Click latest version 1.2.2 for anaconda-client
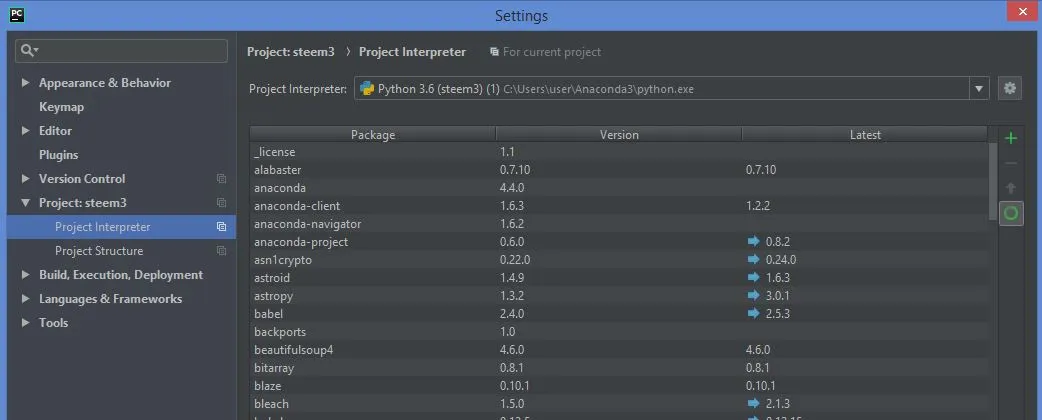 point(758,206)
